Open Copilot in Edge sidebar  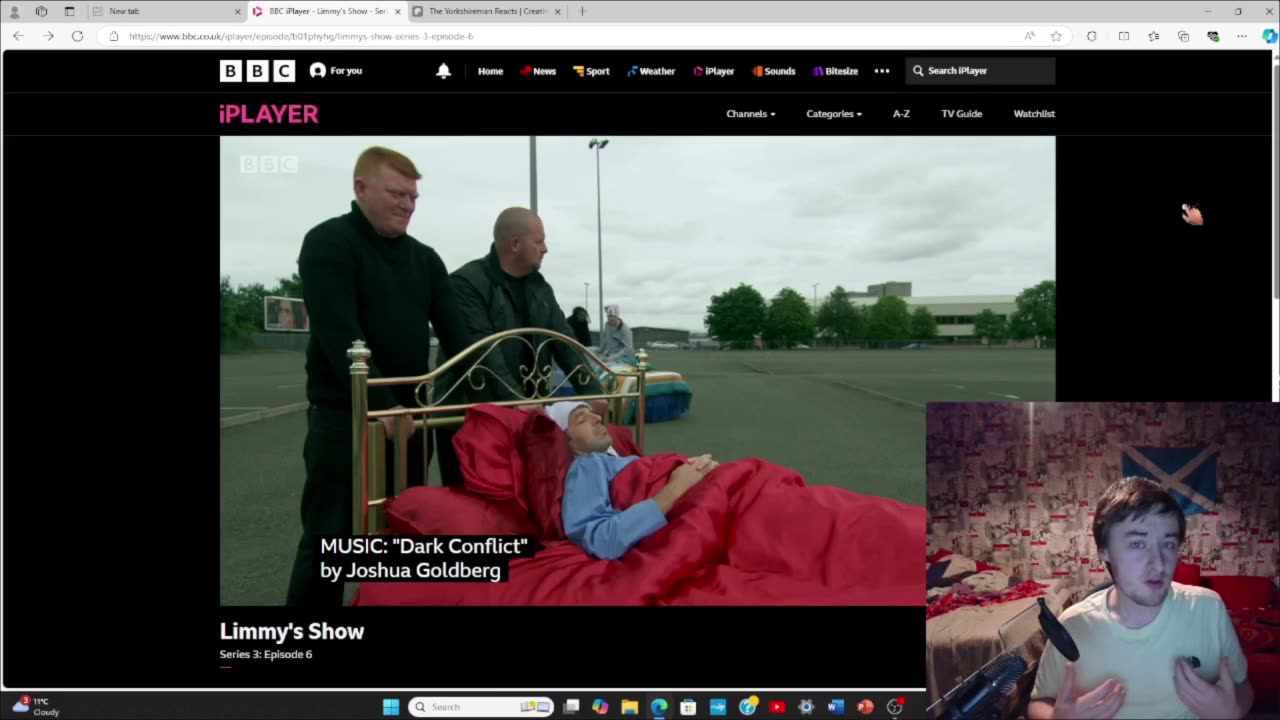click(x=1269, y=36)
